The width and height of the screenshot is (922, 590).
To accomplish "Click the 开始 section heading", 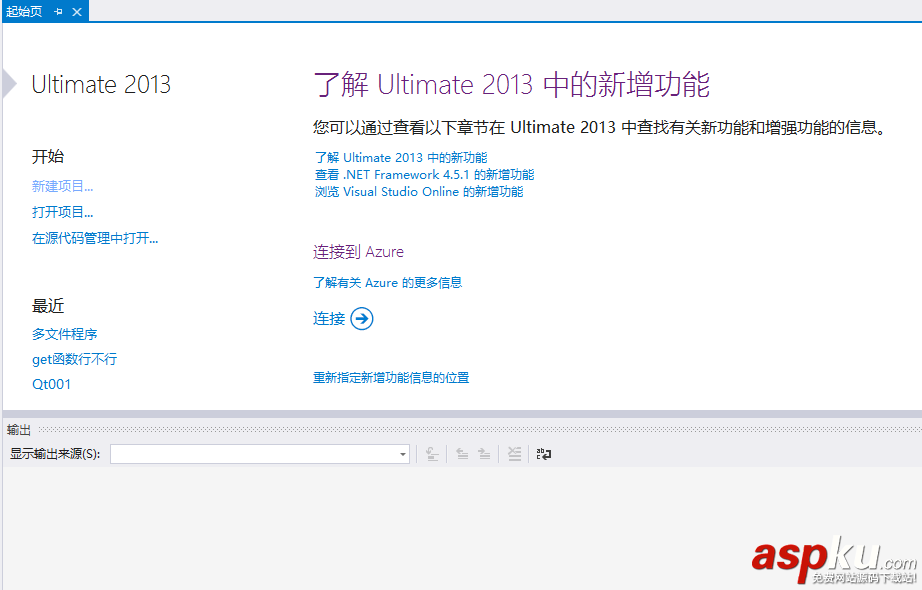I will (48, 156).
